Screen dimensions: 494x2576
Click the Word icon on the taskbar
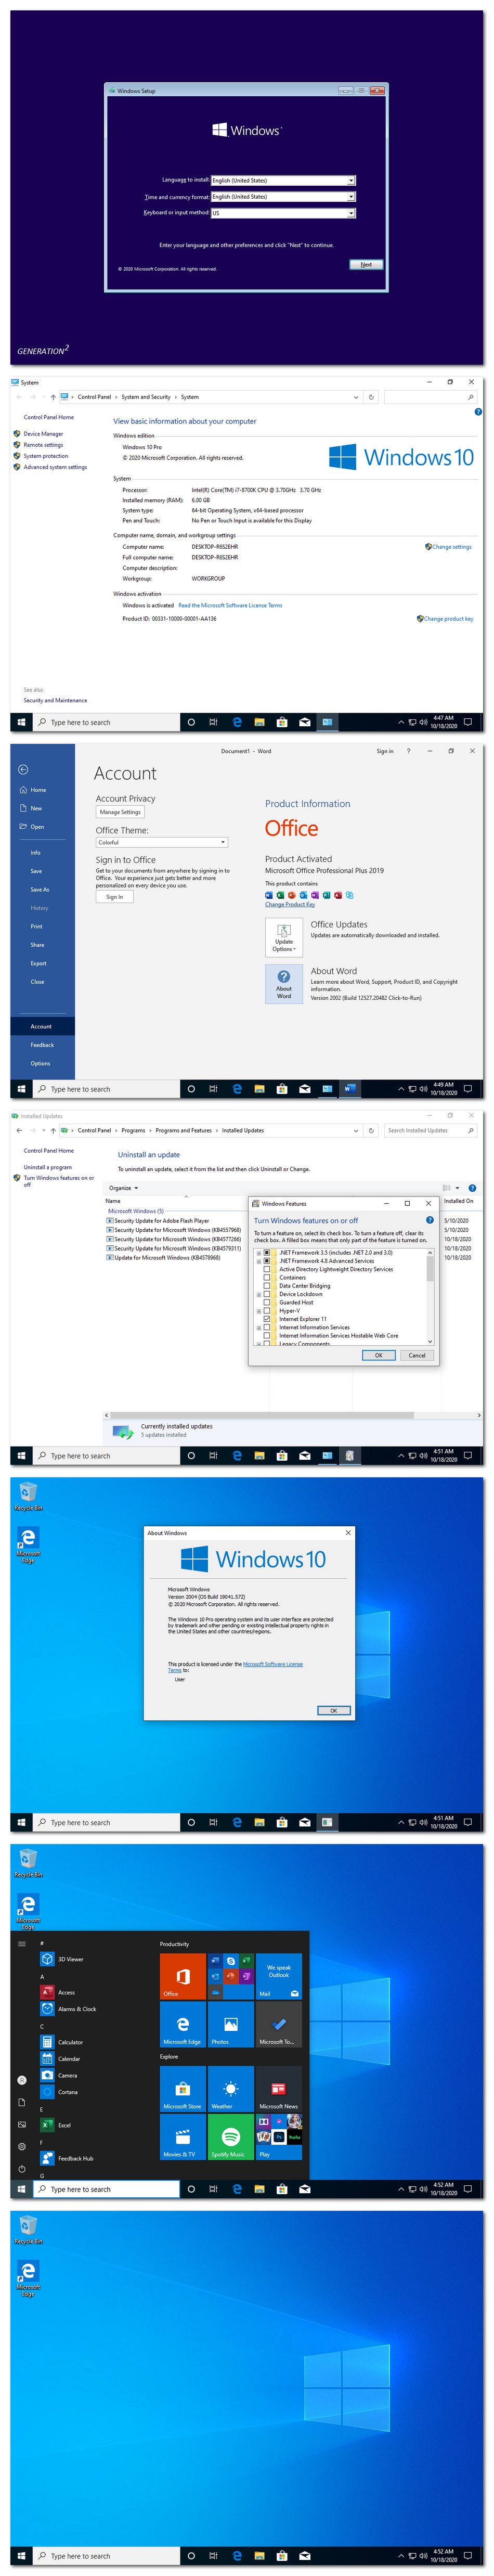(350, 1089)
